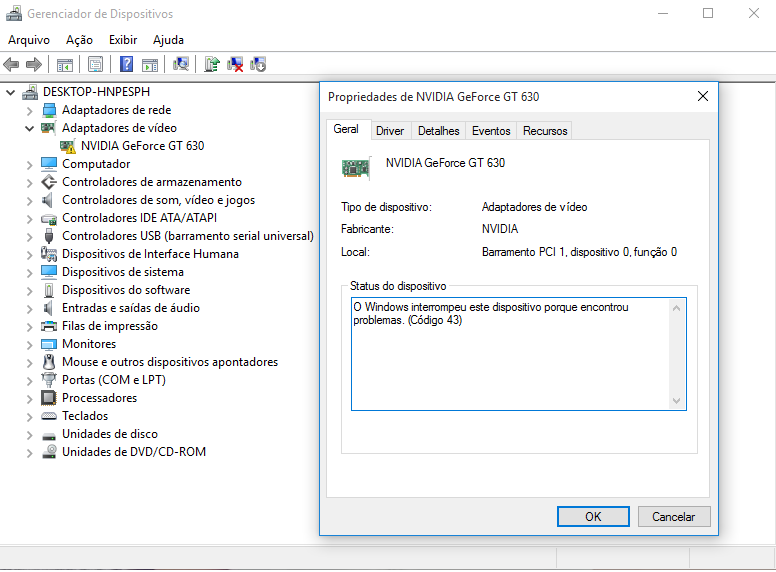
Task: Click scroll down arrow in device status box
Action: tap(677, 401)
